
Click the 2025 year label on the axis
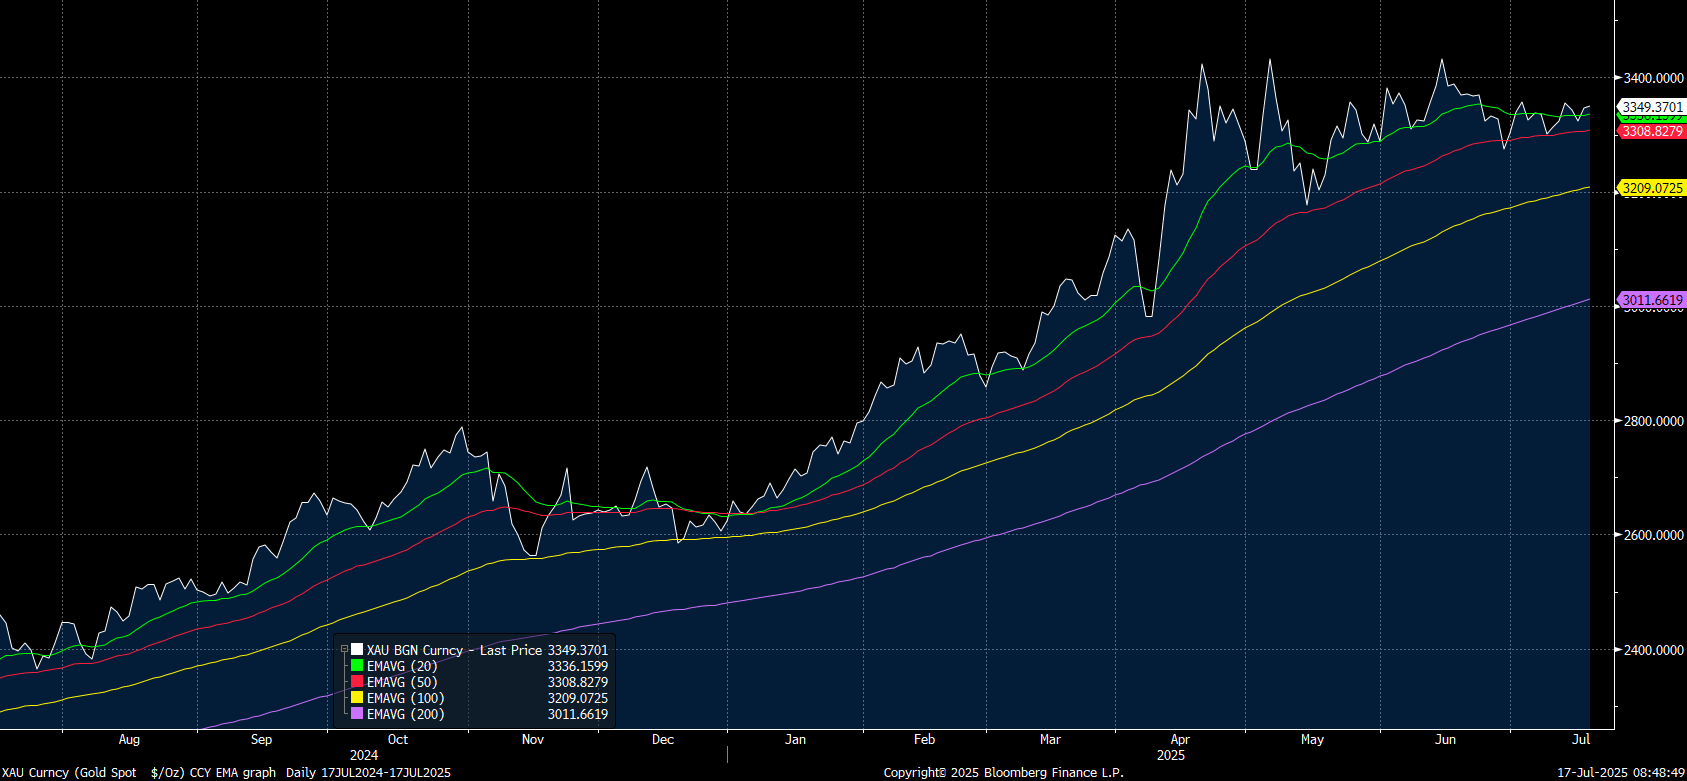(1171, 755)
